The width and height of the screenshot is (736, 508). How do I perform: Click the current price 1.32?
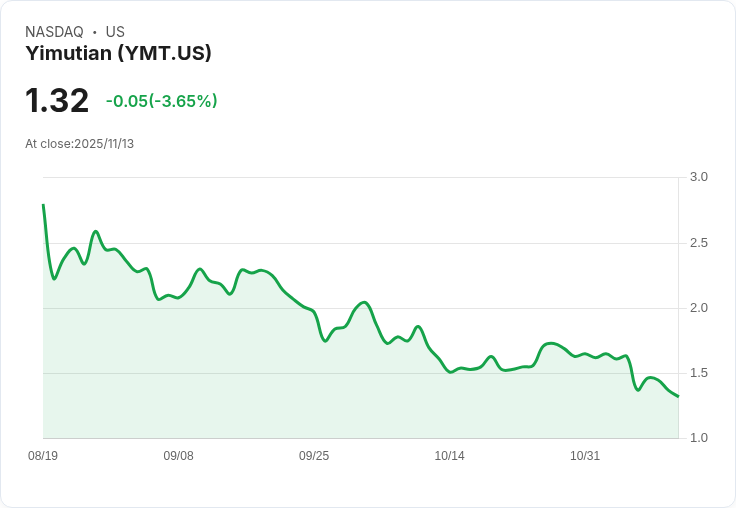(x=57, y=100)
